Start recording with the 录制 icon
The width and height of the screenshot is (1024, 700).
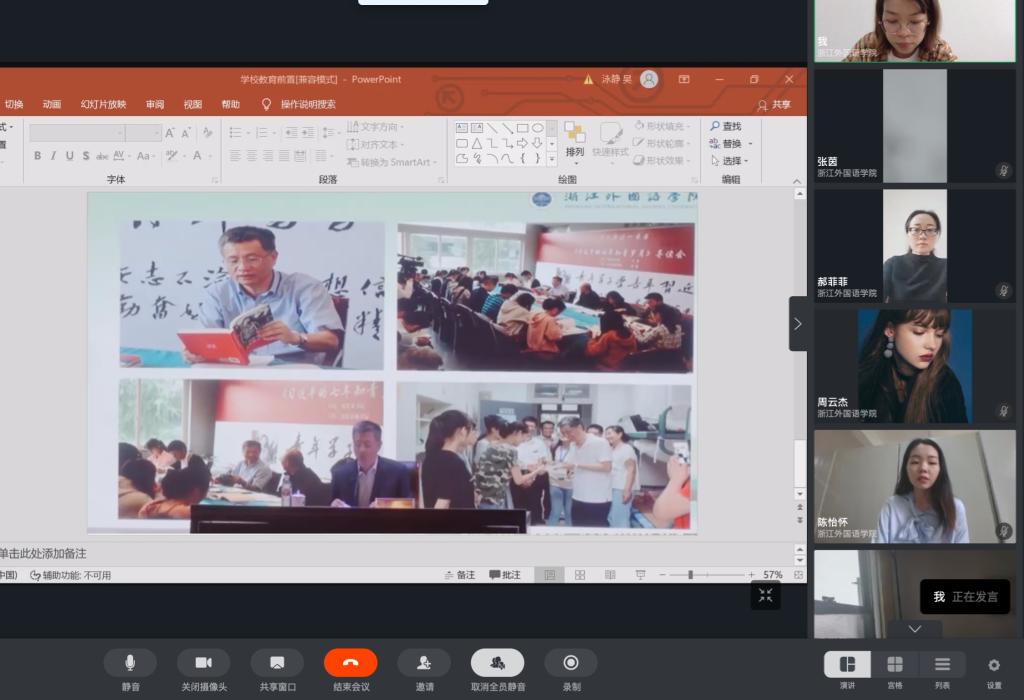click(571, 663)
